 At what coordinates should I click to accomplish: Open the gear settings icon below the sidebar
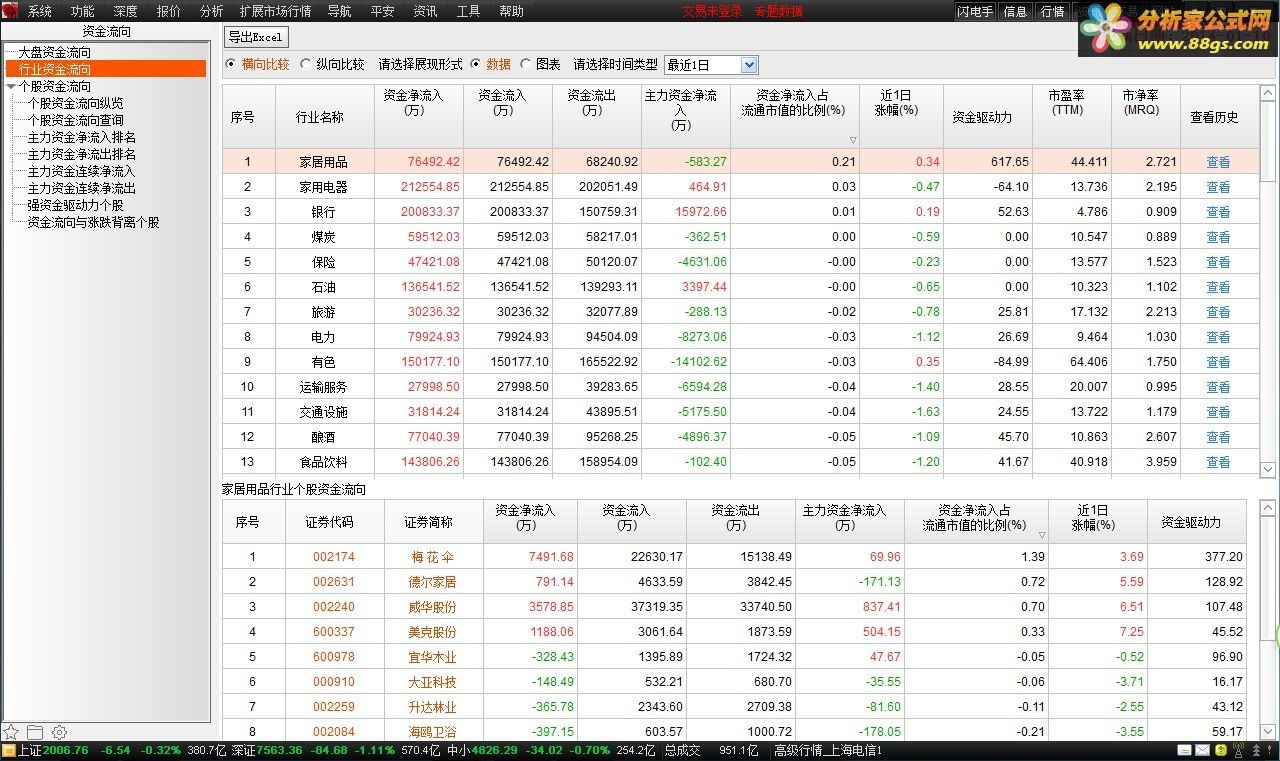[59, 732]
